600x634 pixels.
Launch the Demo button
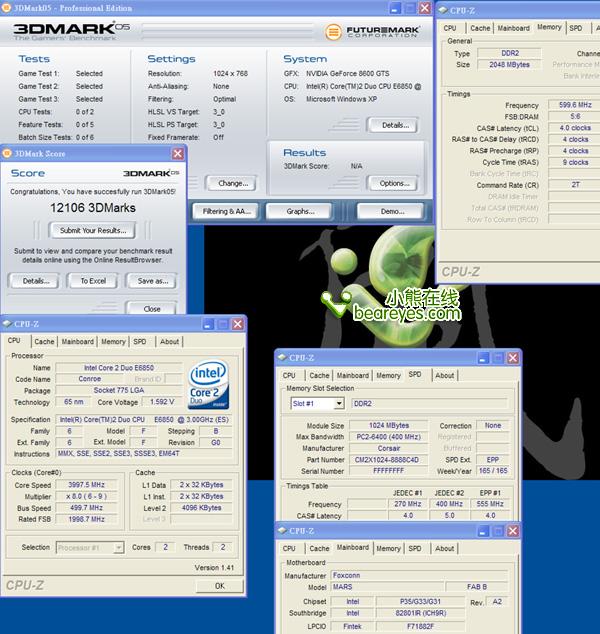tap(392, 211)
